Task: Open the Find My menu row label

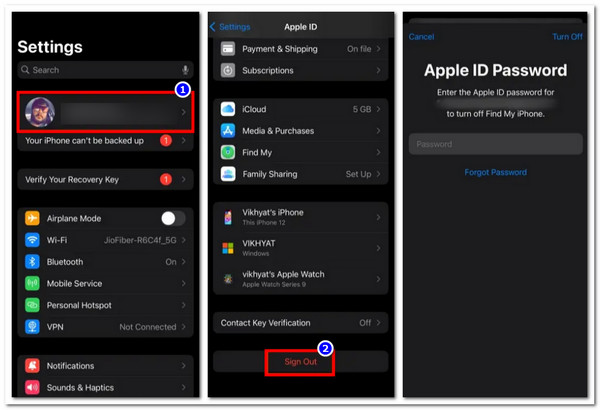Action: point(257,152)
